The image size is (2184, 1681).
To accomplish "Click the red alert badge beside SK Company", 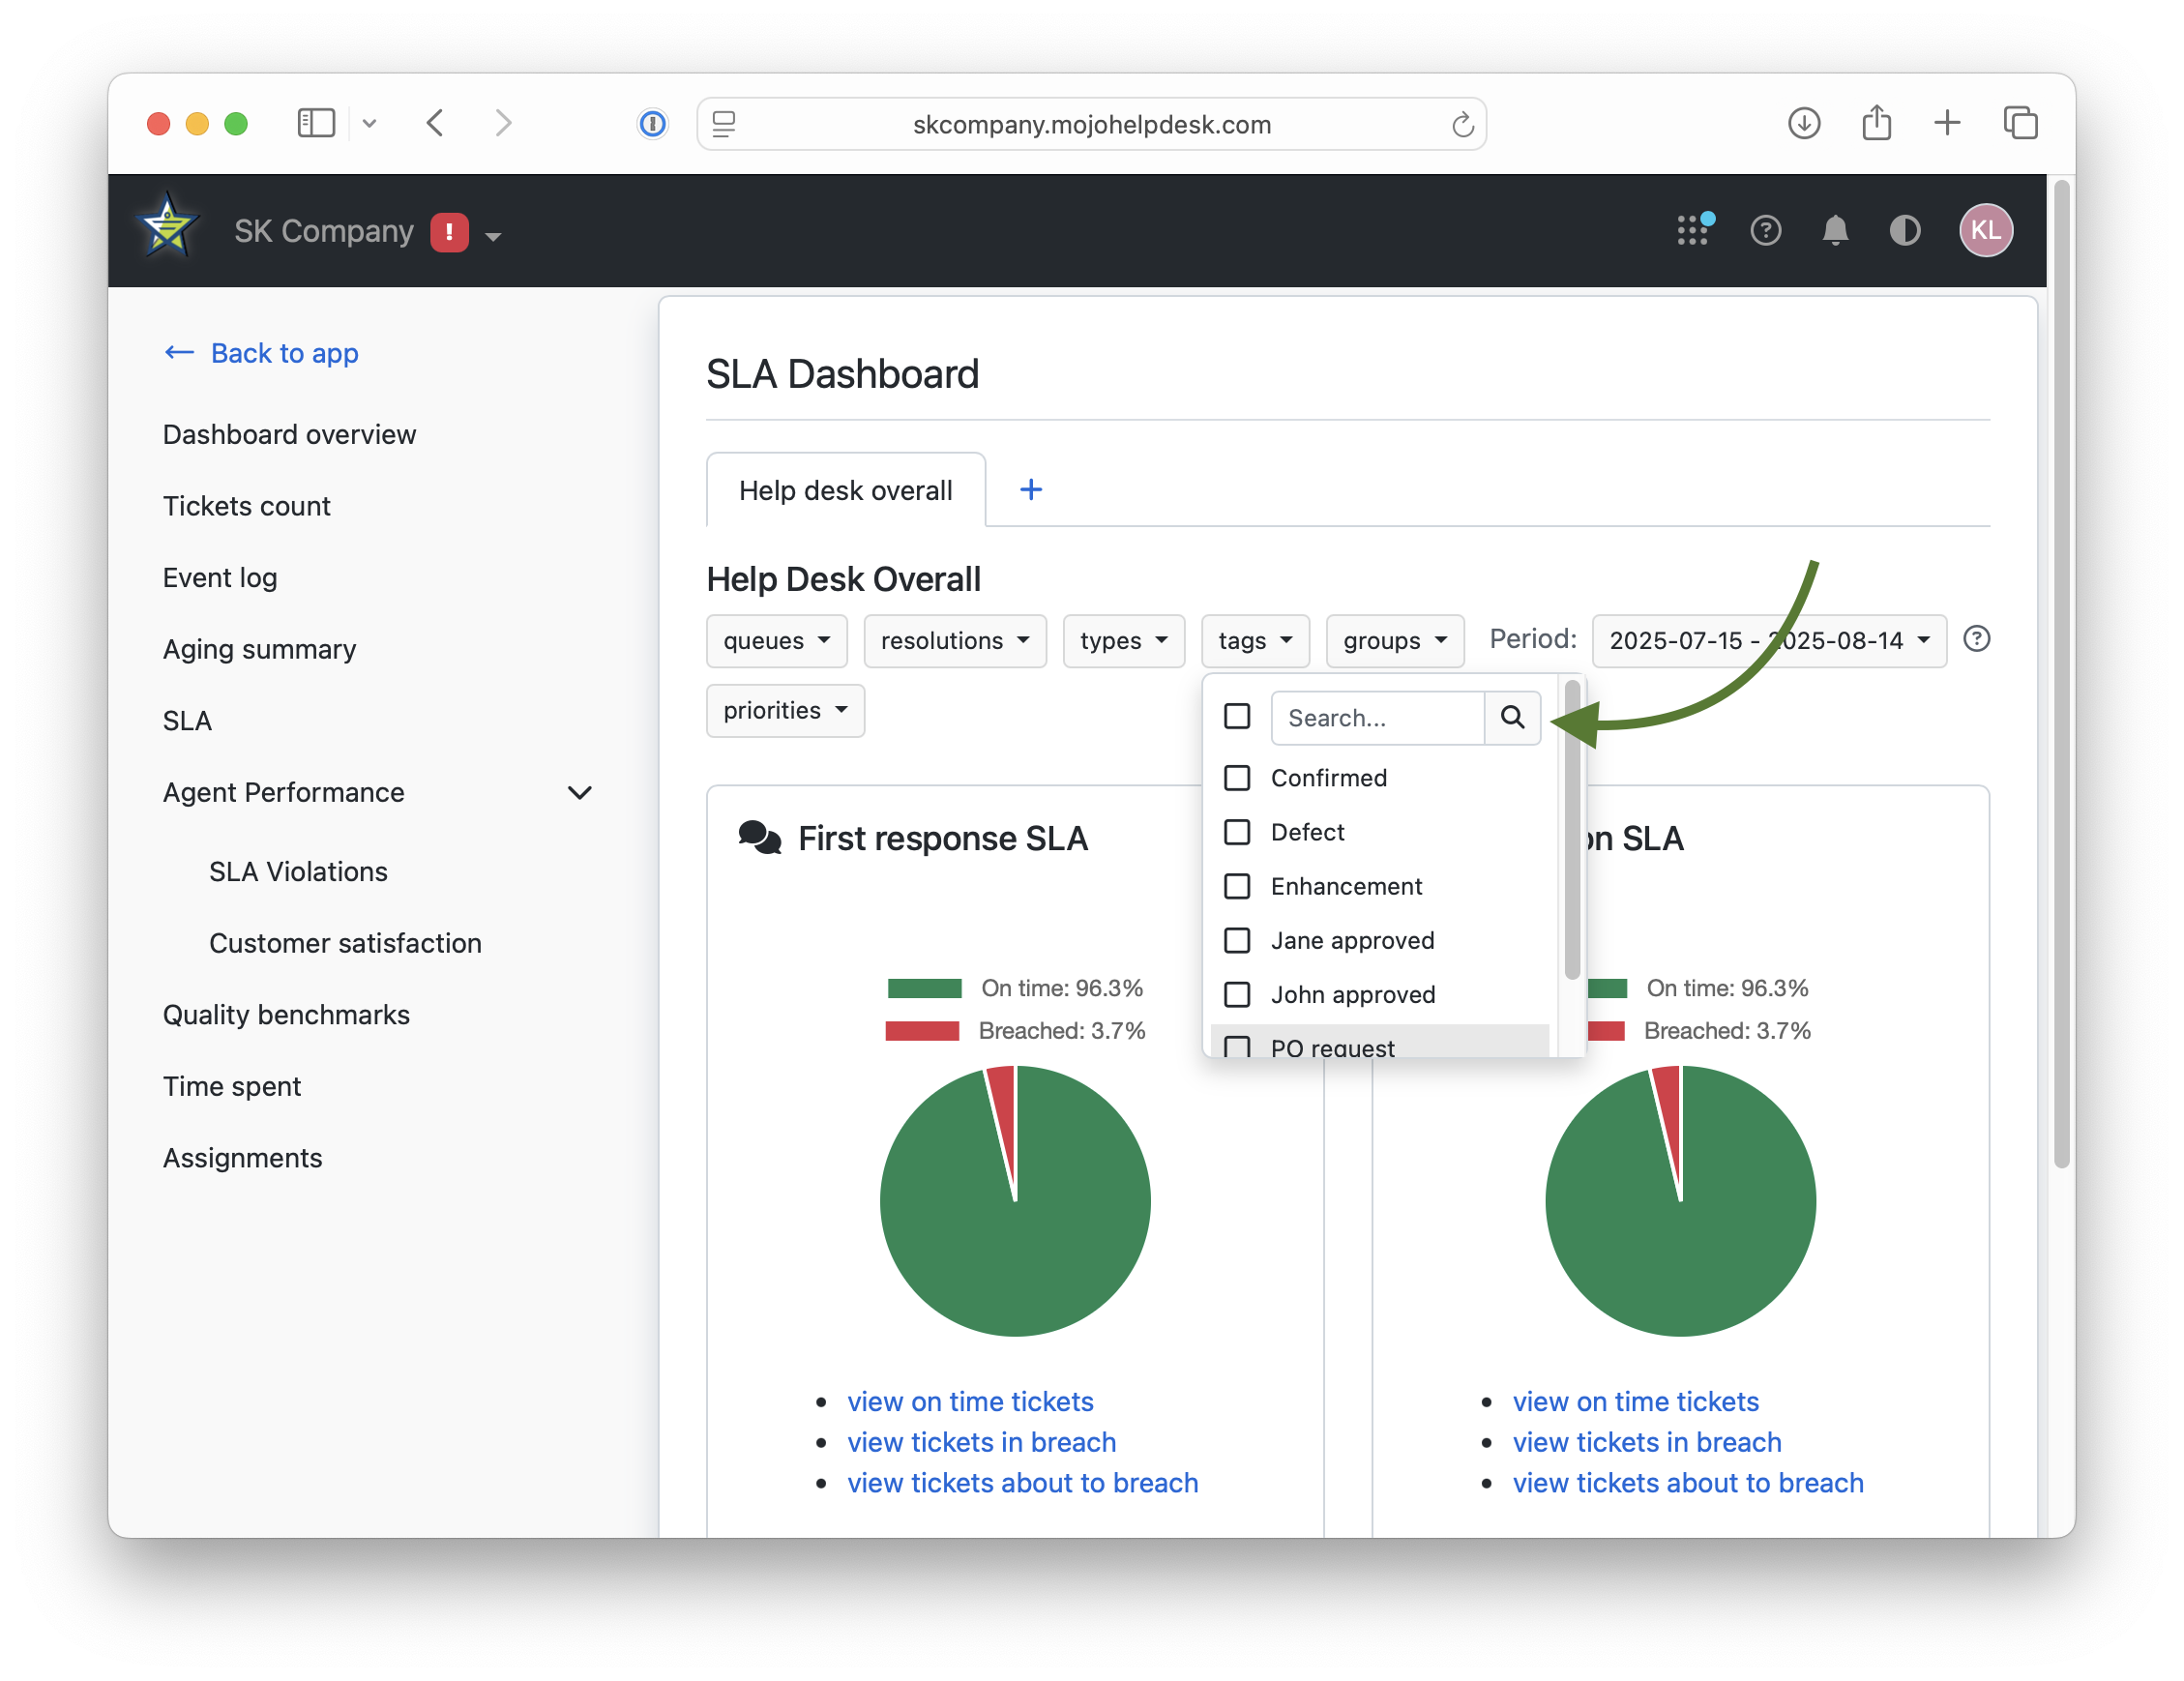I will (449, 232).
